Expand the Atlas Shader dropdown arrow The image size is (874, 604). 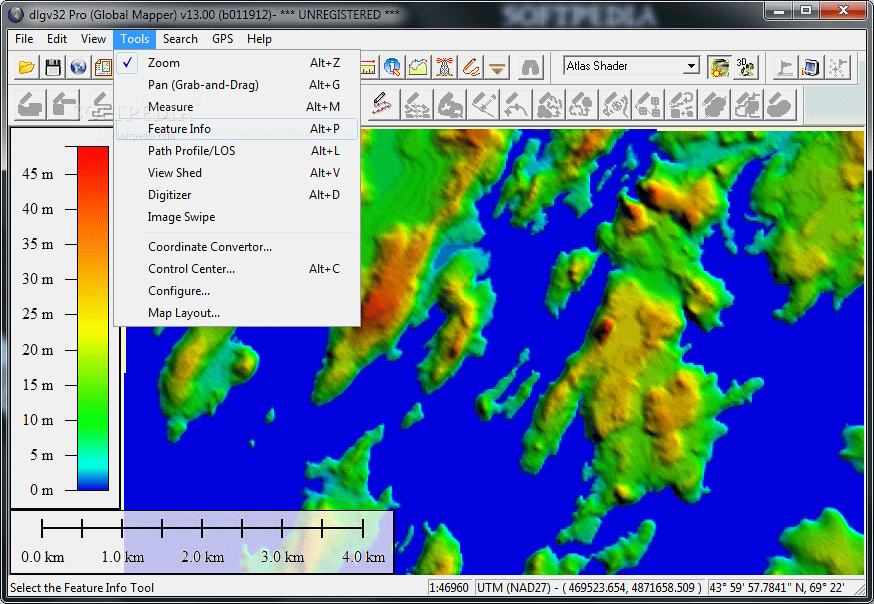tap(691, 66)
